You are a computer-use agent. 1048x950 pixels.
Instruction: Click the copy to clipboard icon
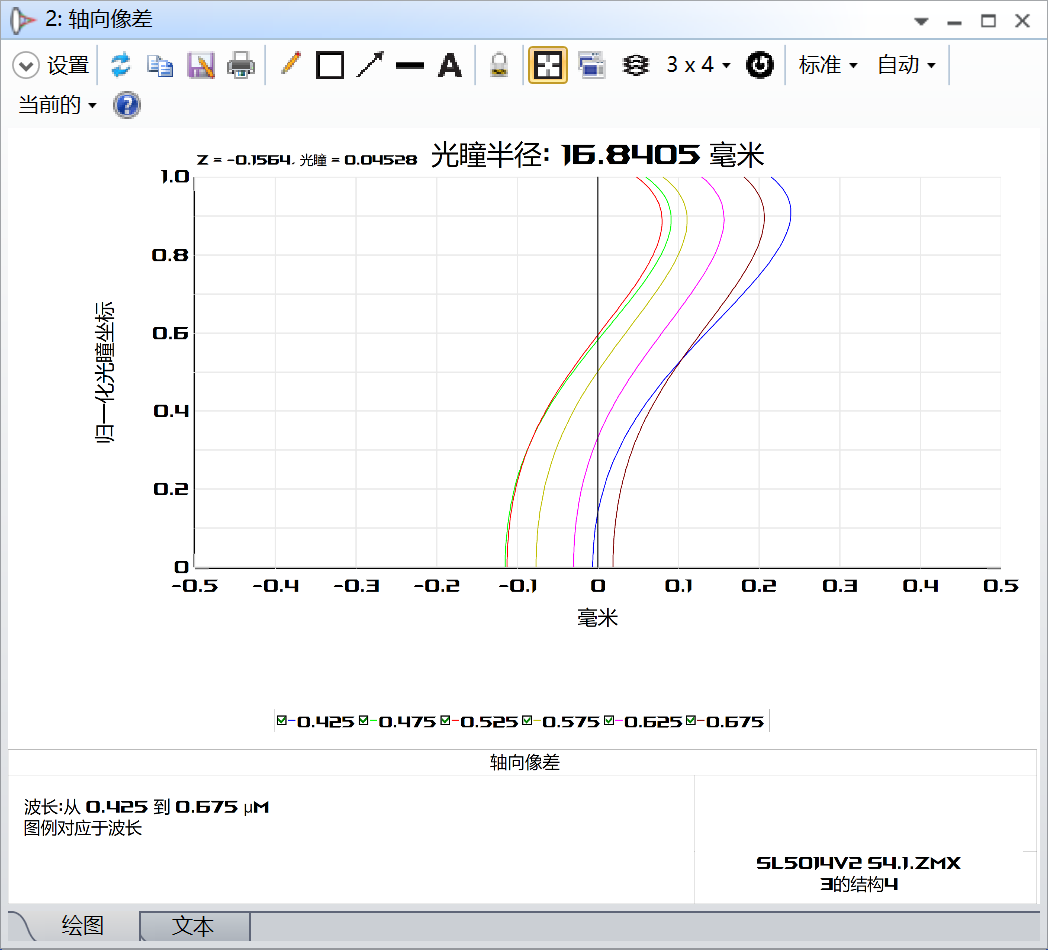tap(160, 66)
